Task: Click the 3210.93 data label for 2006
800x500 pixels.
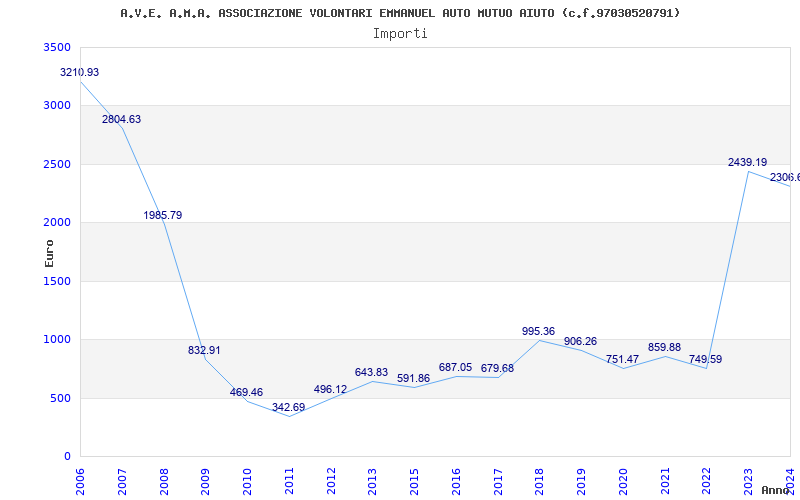Action: [x=80, y=72]
